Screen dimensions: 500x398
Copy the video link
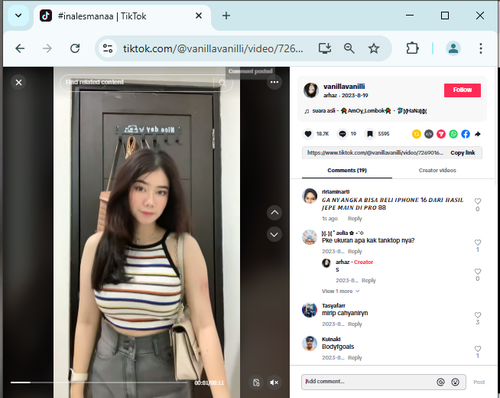click(x=463, y=153)
